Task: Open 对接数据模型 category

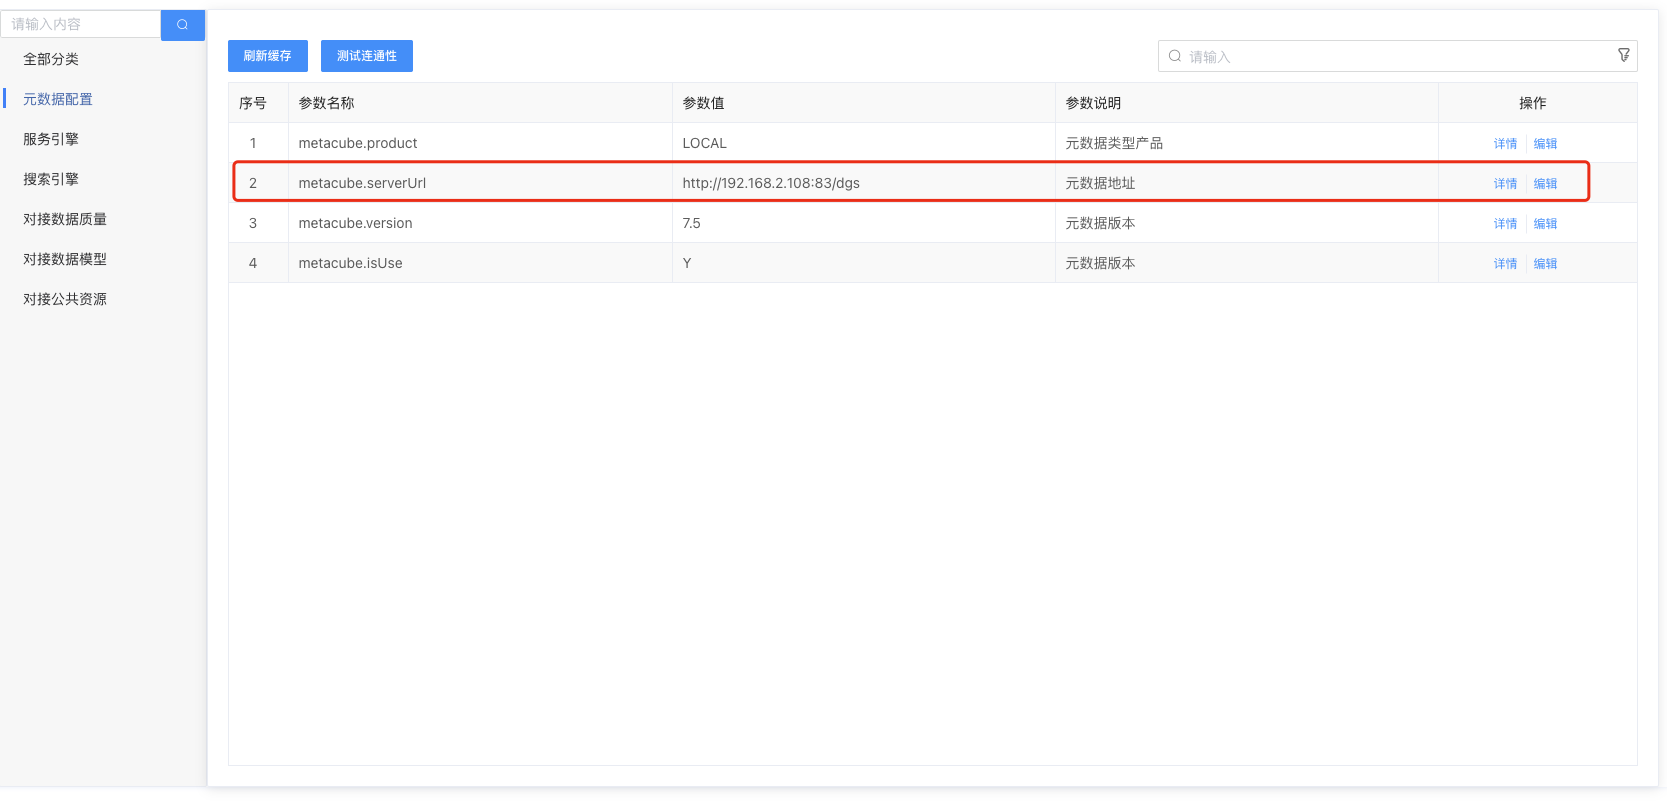Action: (65, 259)
